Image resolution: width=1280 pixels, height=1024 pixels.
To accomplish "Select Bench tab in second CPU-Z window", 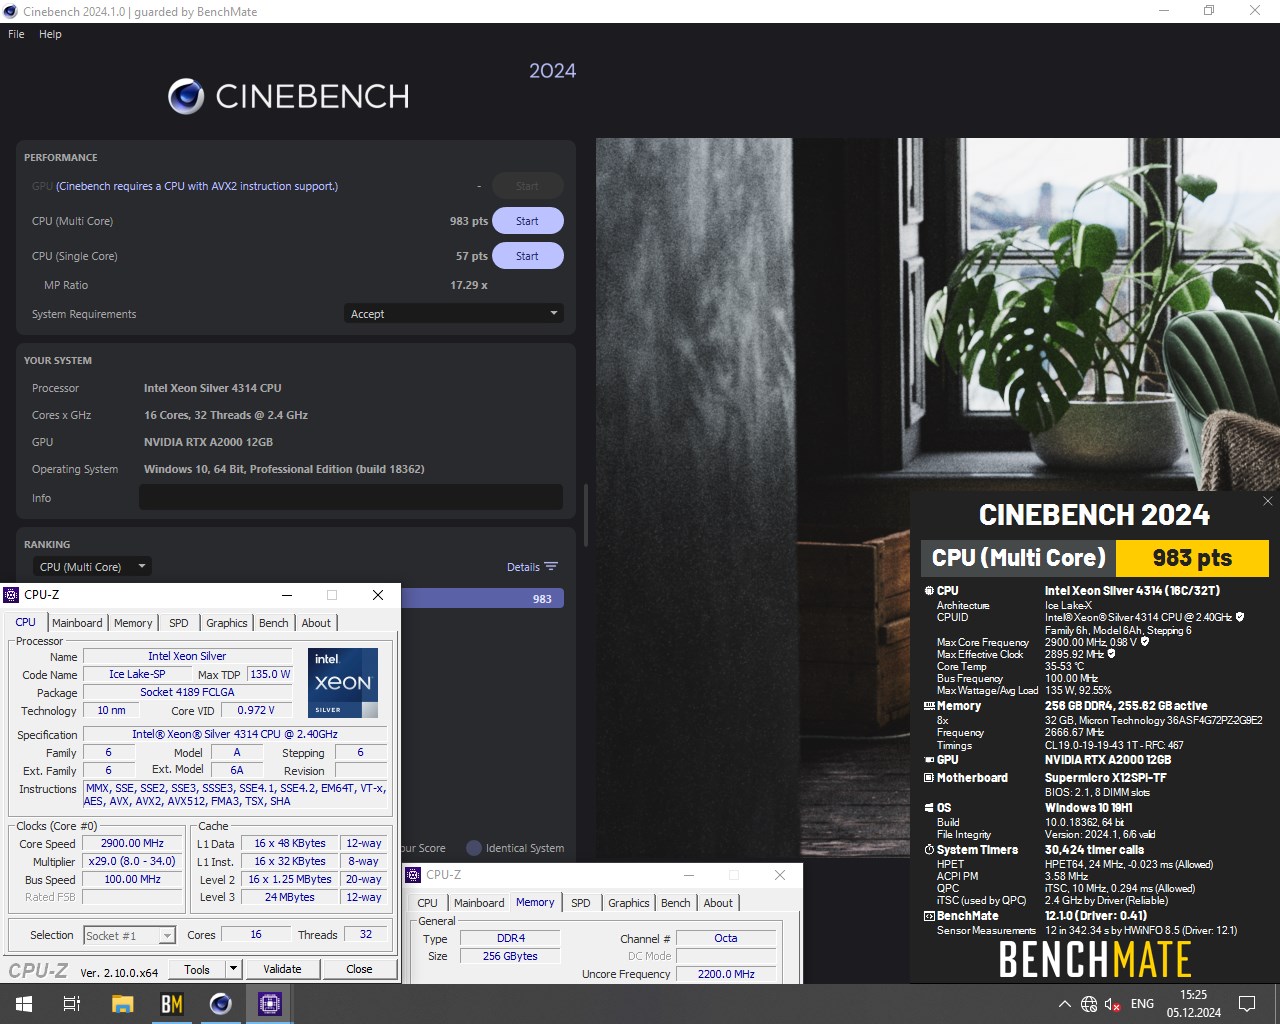I will pos(676,903).
